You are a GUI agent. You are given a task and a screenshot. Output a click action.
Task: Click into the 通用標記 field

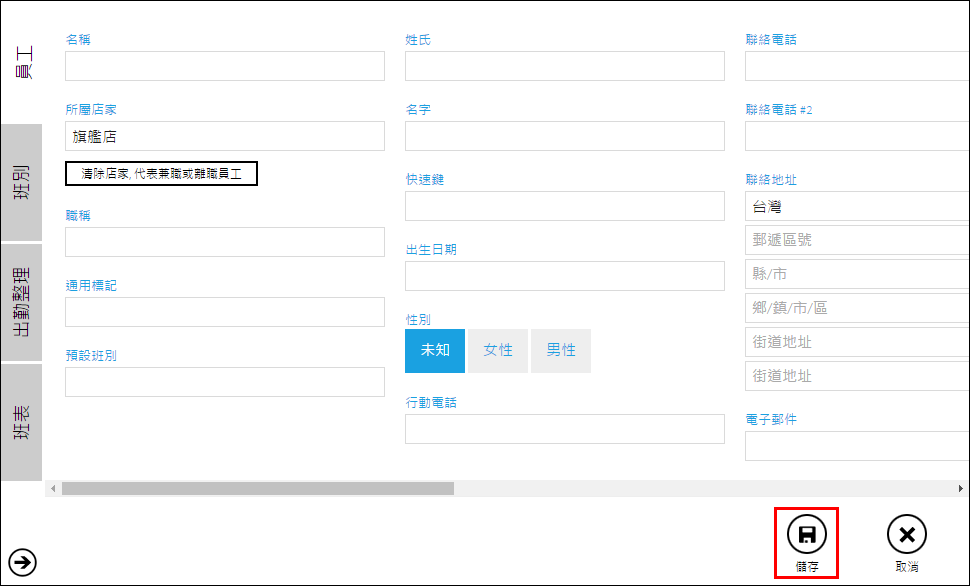click(225, 312)
